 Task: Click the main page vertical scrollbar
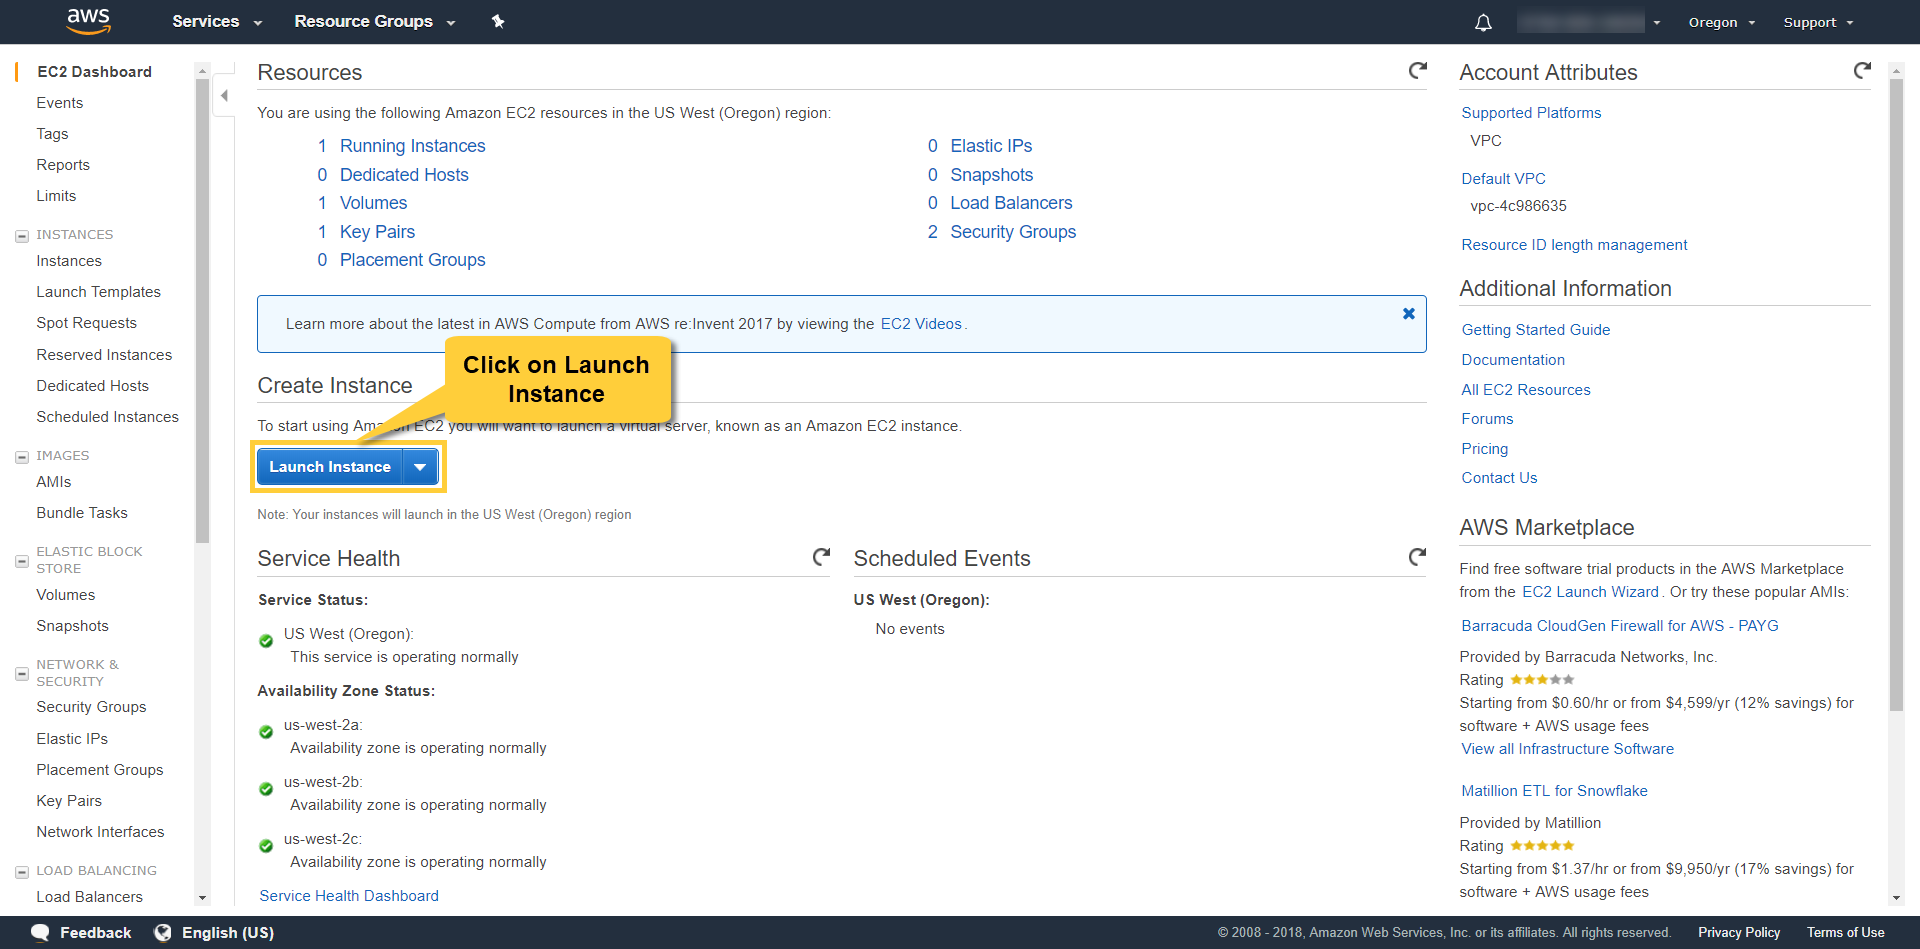pyautogui.click(x=1896, y=395)
